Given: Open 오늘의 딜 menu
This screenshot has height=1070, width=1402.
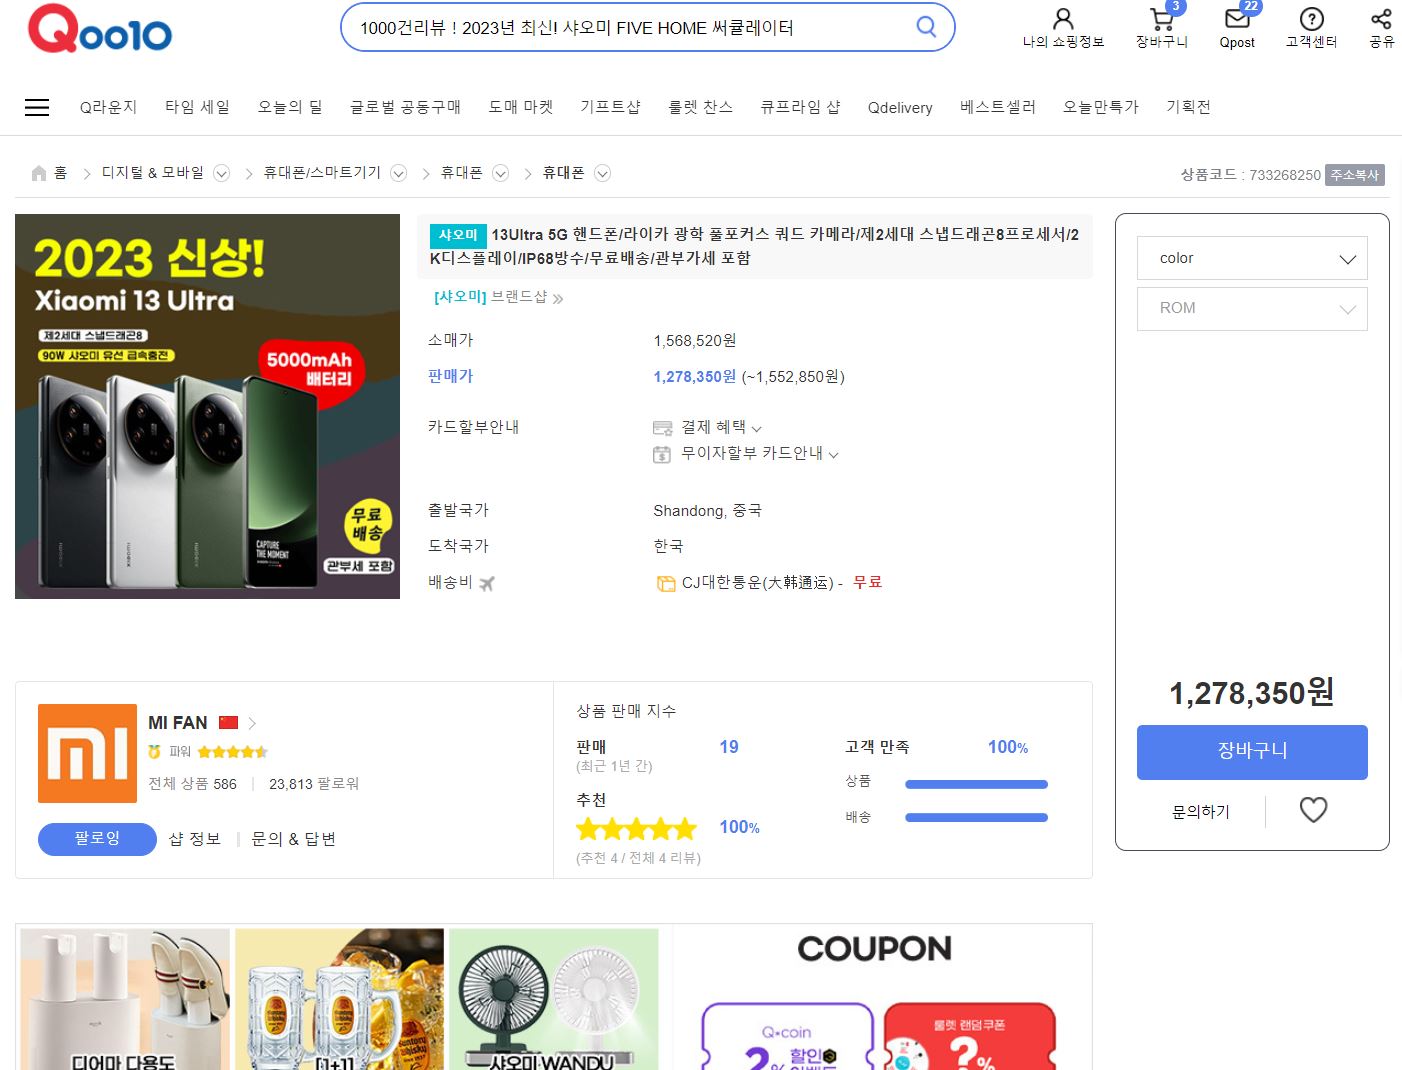Looking at the screenshot, I should pos(290,107).
